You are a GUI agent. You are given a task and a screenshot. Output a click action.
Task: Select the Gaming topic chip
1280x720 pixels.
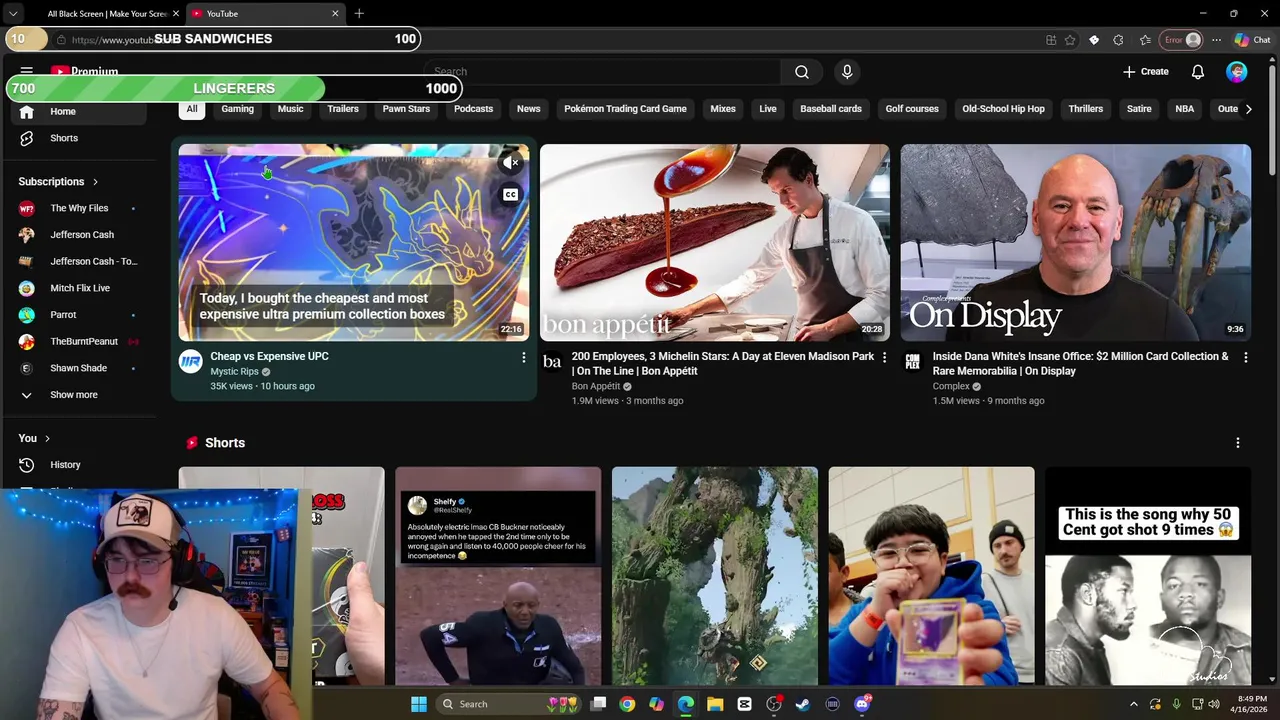(x=237, y=109)
